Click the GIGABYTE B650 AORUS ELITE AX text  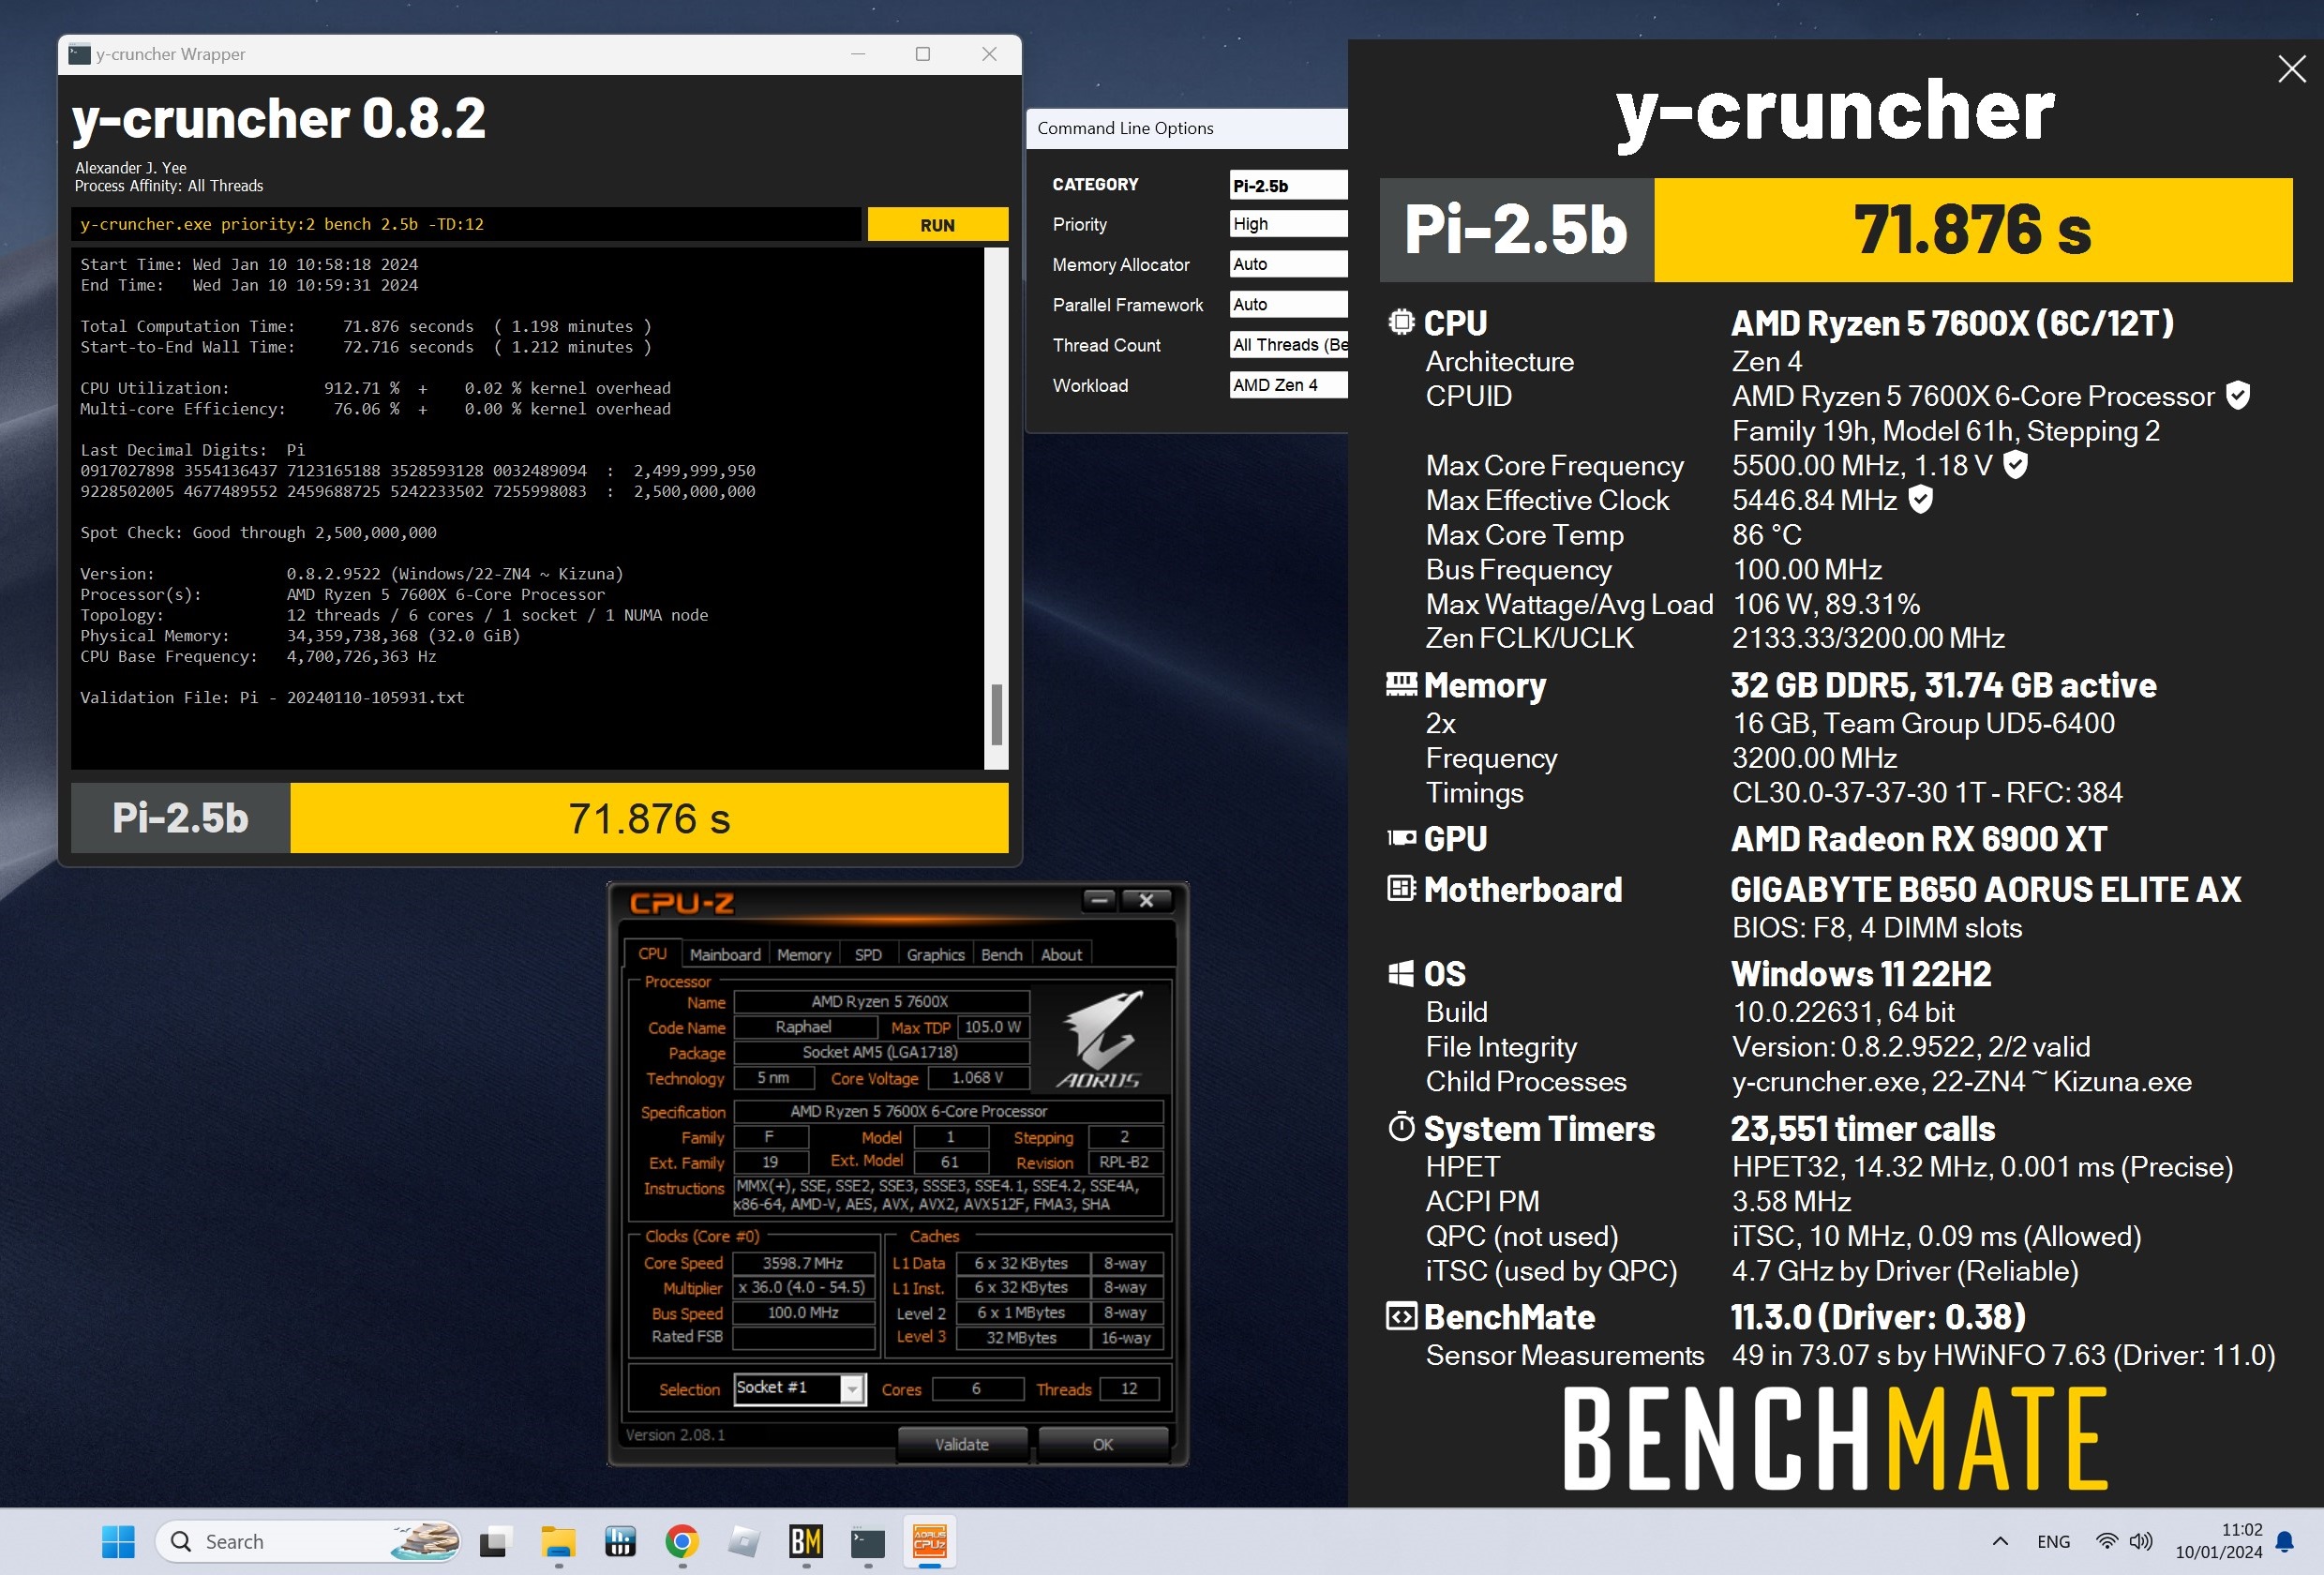point(1985,889)
